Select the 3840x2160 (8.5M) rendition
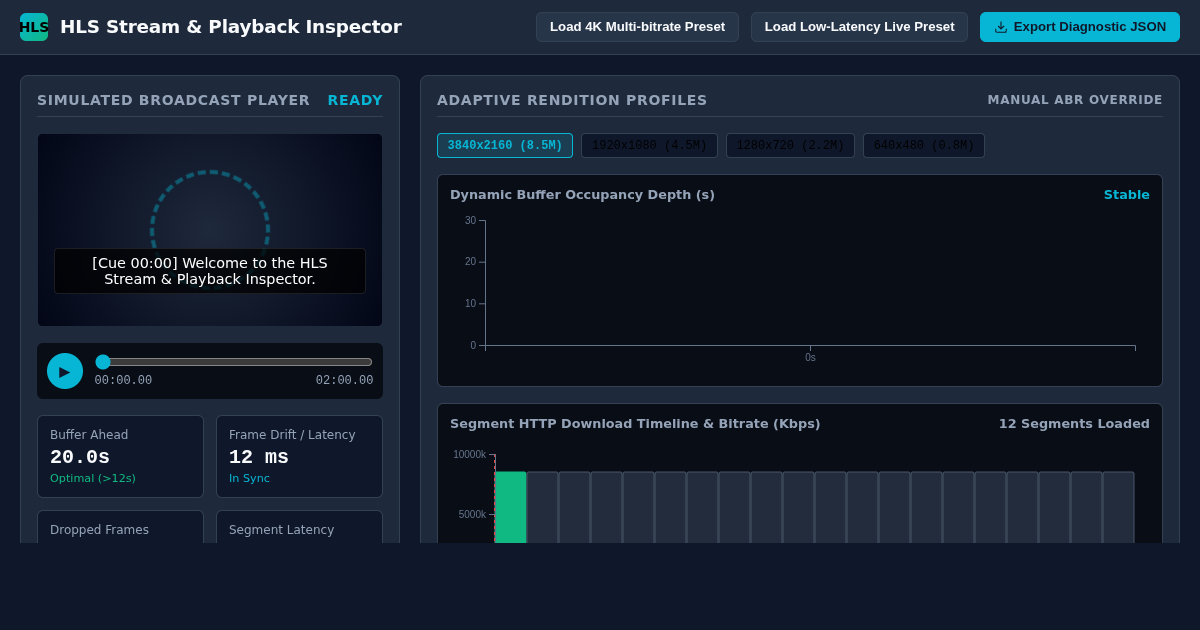The image size is (1200, 630). coord(505,146)
